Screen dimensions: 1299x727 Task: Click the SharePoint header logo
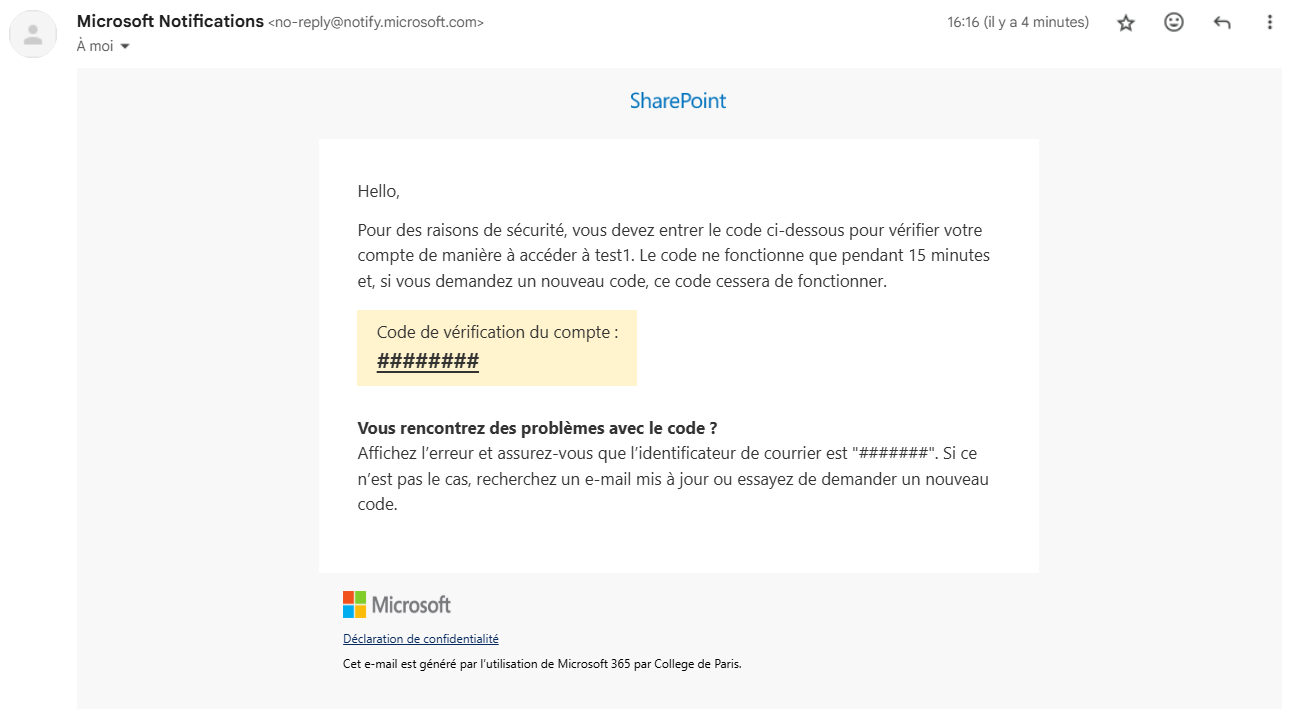(x=678, y=101)
